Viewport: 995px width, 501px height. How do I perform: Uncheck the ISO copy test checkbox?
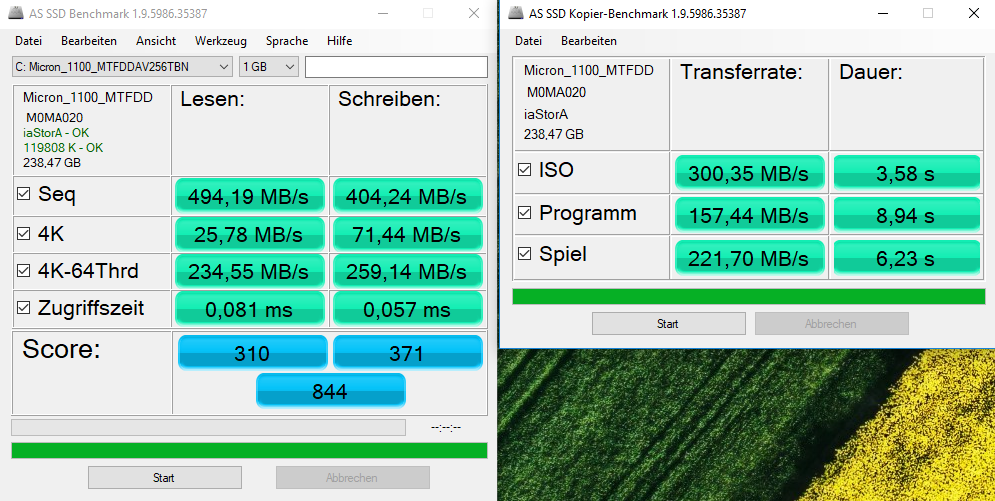[x=524, y=171]
